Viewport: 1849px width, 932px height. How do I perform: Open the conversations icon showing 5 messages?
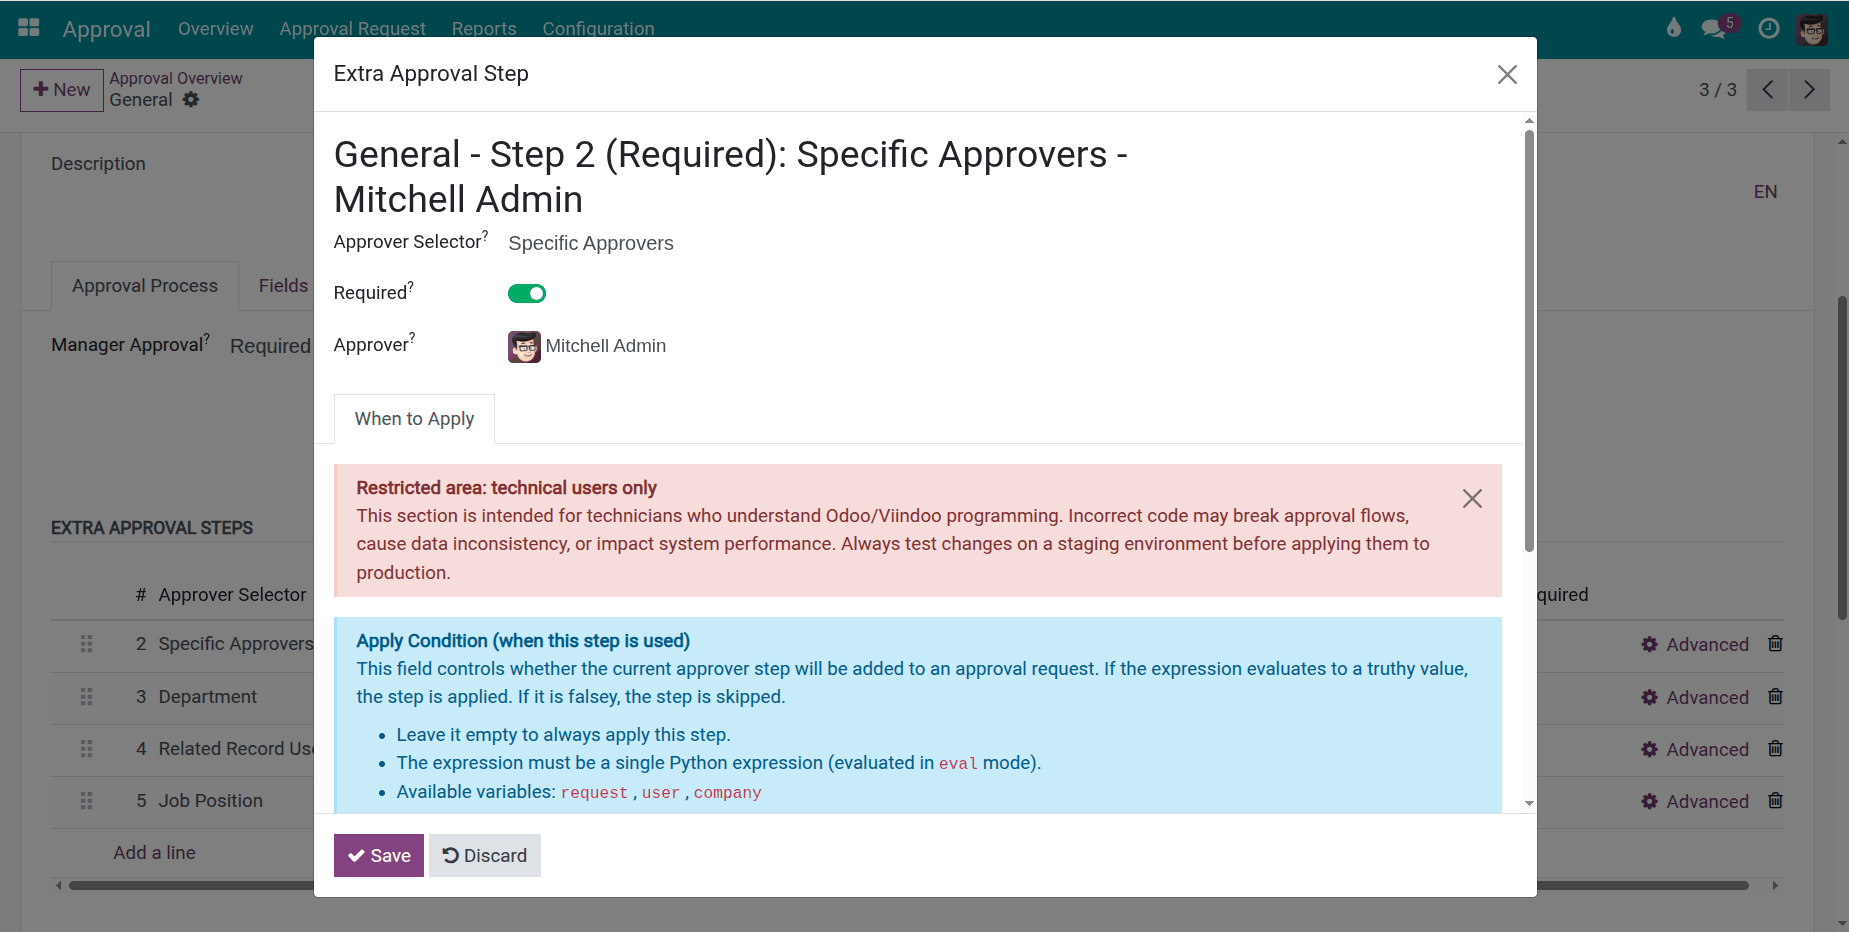(1716, 28)
